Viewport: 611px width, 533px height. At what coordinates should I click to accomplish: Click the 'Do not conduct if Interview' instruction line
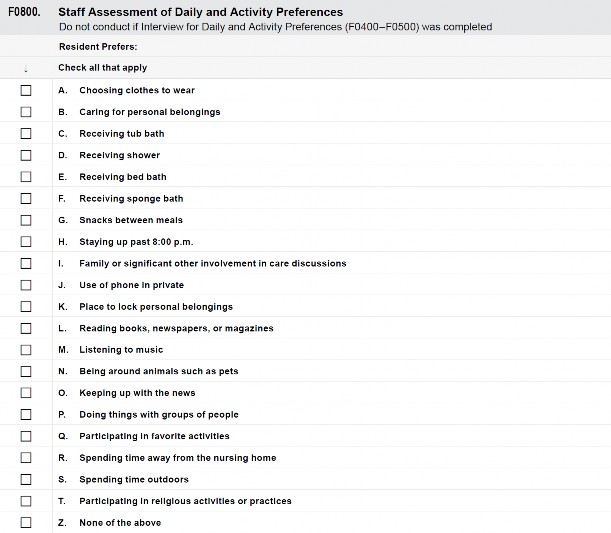(275, 27)
